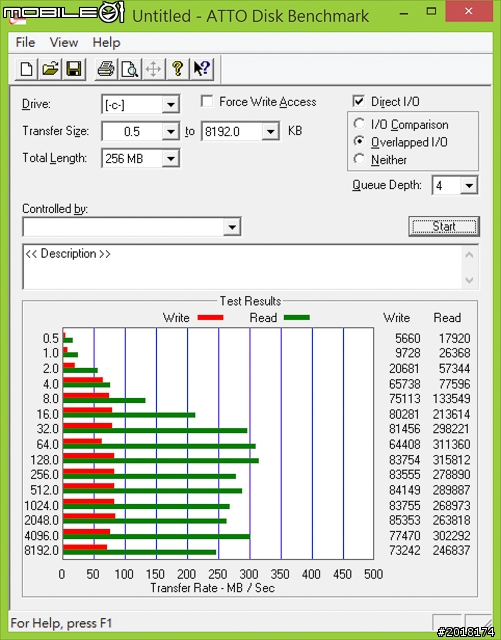Click the Description scrollbar up arrow

coord(469,255)
